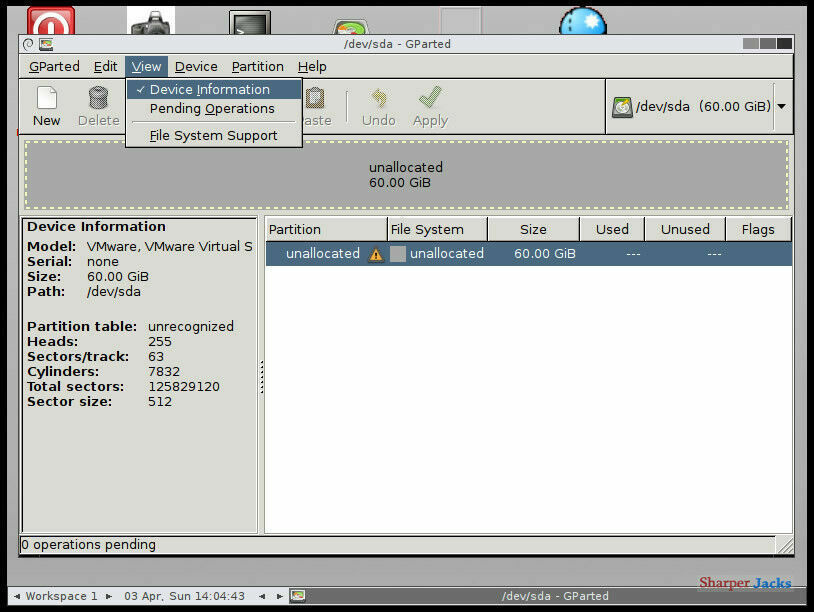Sort by the Flags column header
Screen dimensions: 814x612
[758, 229]
